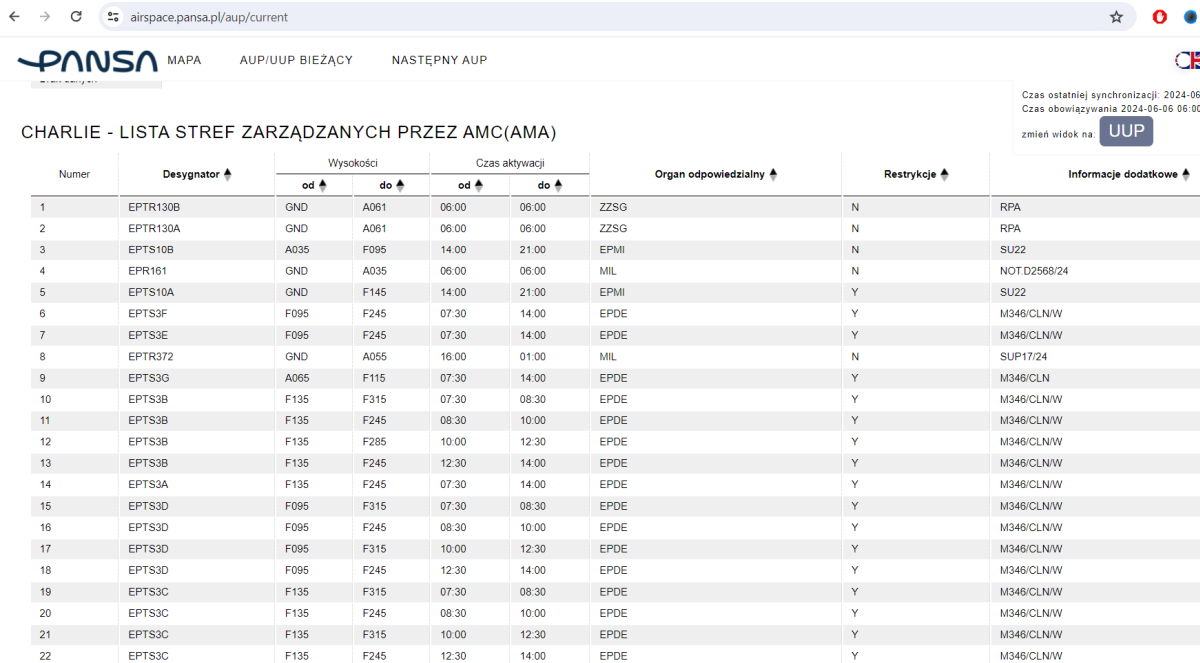
Task: Select designator EPTS10A in row 5
Action: tap(151, 292)
